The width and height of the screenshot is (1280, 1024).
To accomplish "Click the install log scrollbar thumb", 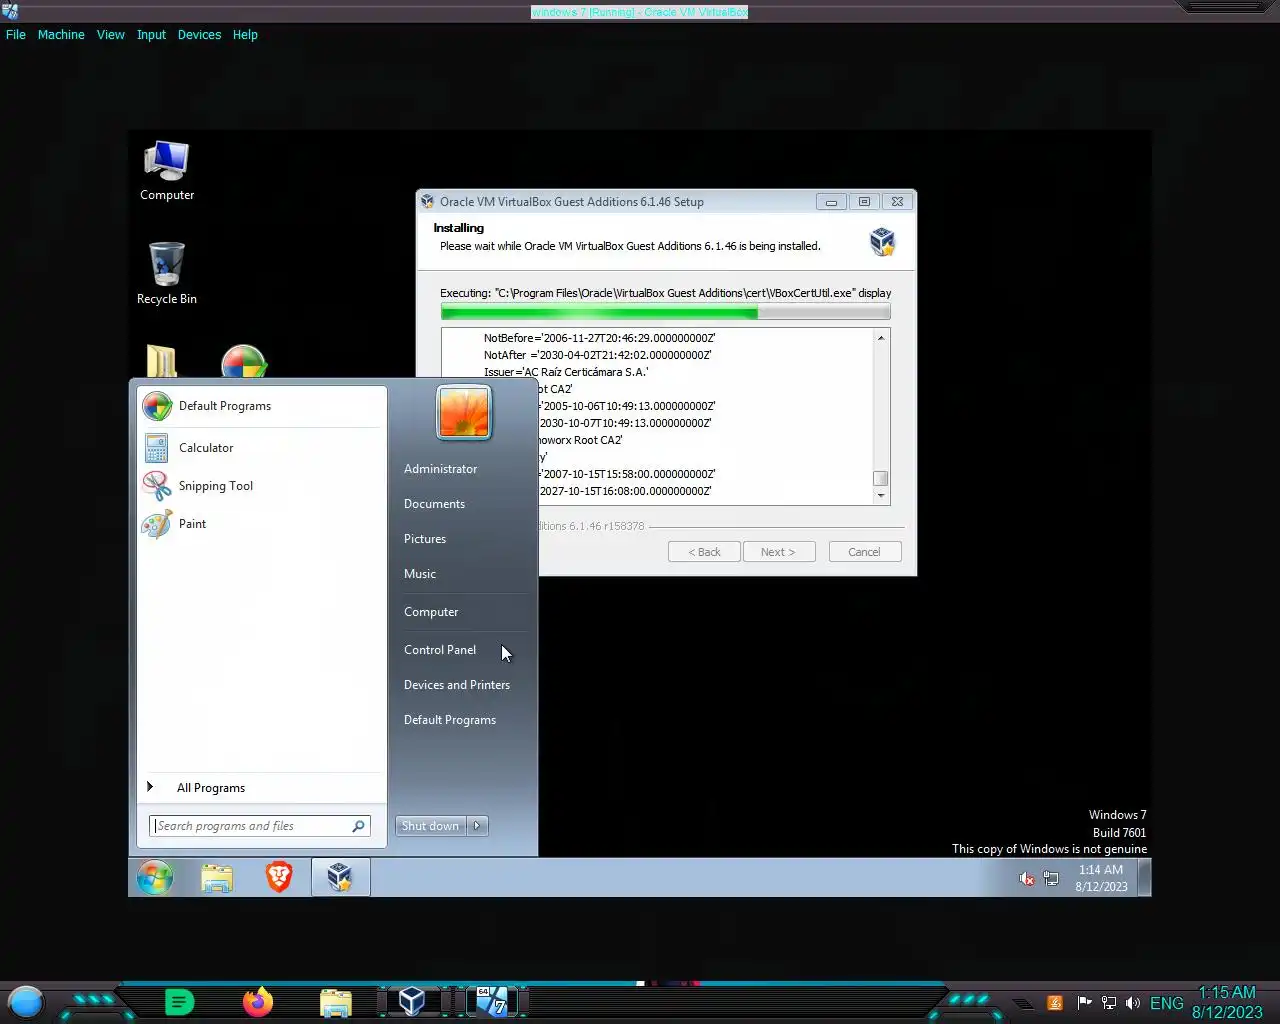I will pyautogui.click(x=881, y=478).
